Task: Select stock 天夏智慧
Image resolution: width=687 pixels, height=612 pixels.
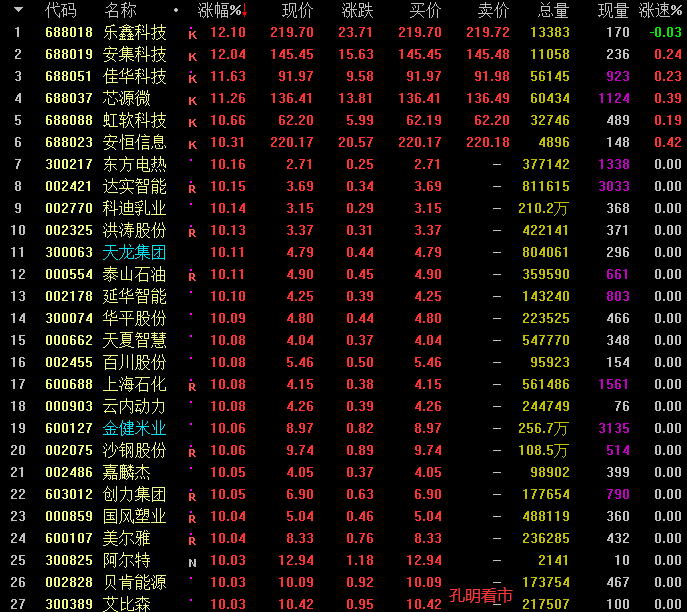Action: 135,340
